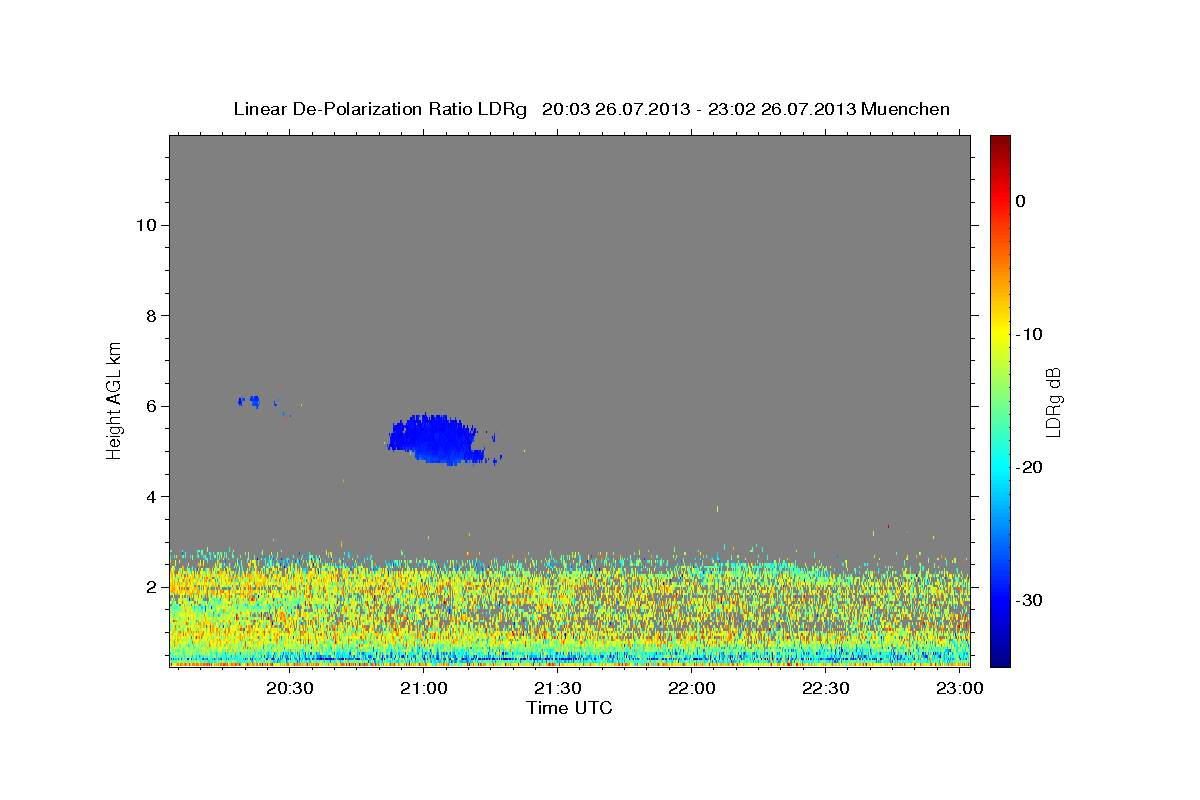Click the 'LDRg dB' colorbar label
Viewport: 1200px width, 800px height.
click(1053, 402)
